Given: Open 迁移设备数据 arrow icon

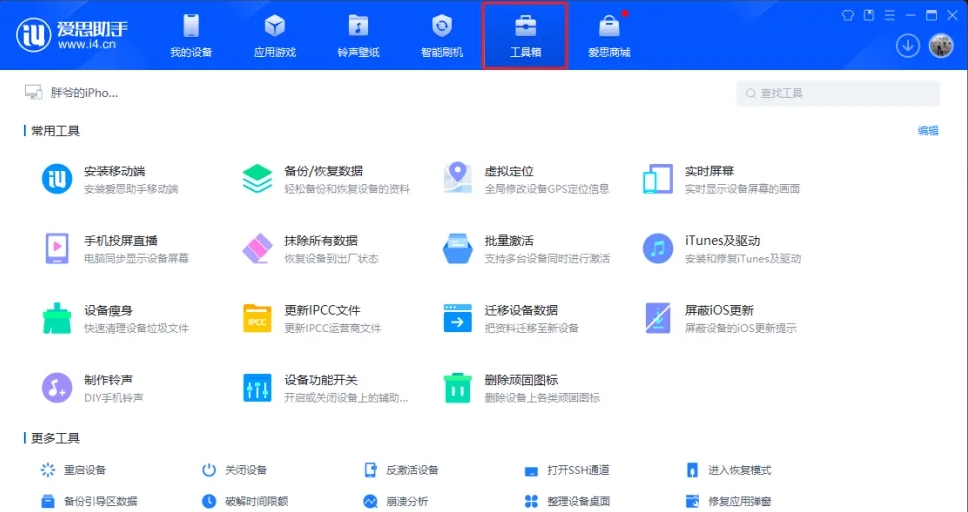Looking at the screenshot, I should click(457, 318).
